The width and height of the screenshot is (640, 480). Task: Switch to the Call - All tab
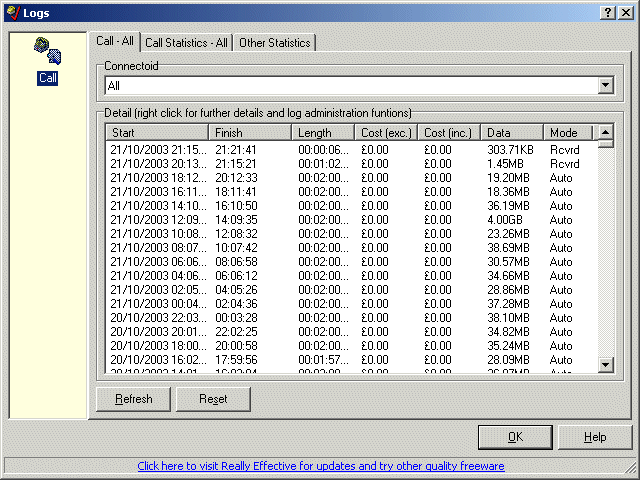pyautogui.click(x=115, y=41)
